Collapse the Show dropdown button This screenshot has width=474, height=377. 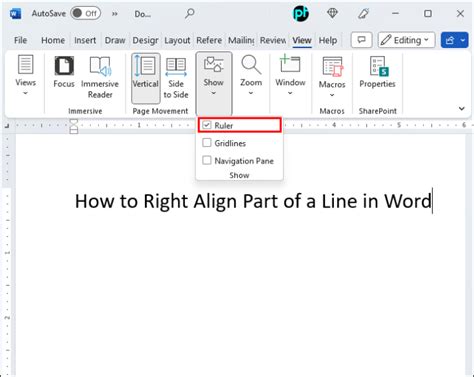214,83
